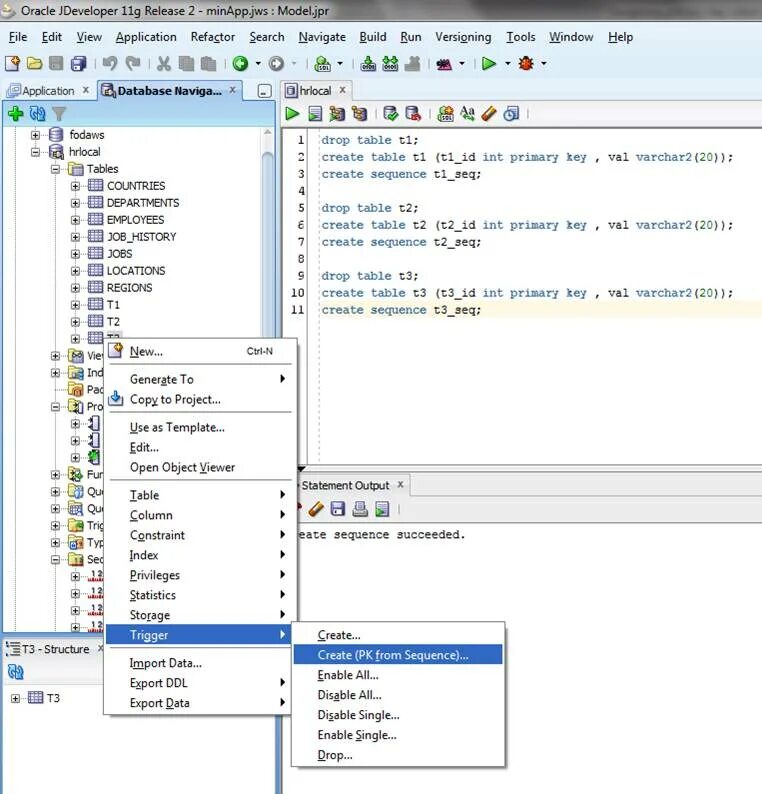This screenshot has width=762, height=794.
Task: Click the New gallery icon in main toolbar
Action: pos(12,63)
